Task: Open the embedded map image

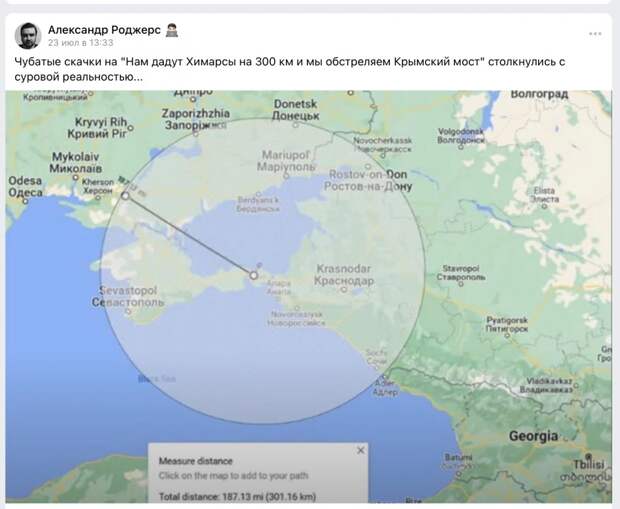Action: tap(309, 297)
